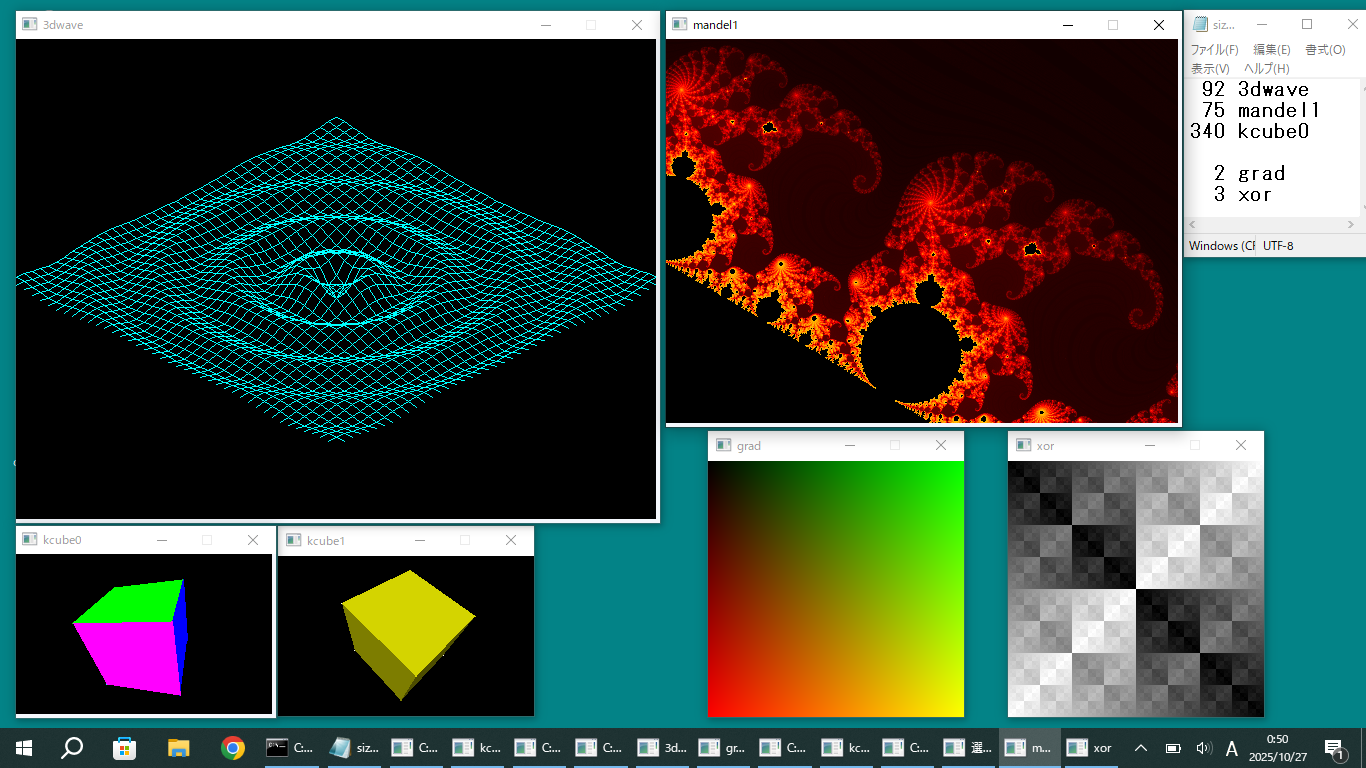Screen dimensions: 1366x768
Task: Click the speaker volume icon in tray
Action: 1203,748
